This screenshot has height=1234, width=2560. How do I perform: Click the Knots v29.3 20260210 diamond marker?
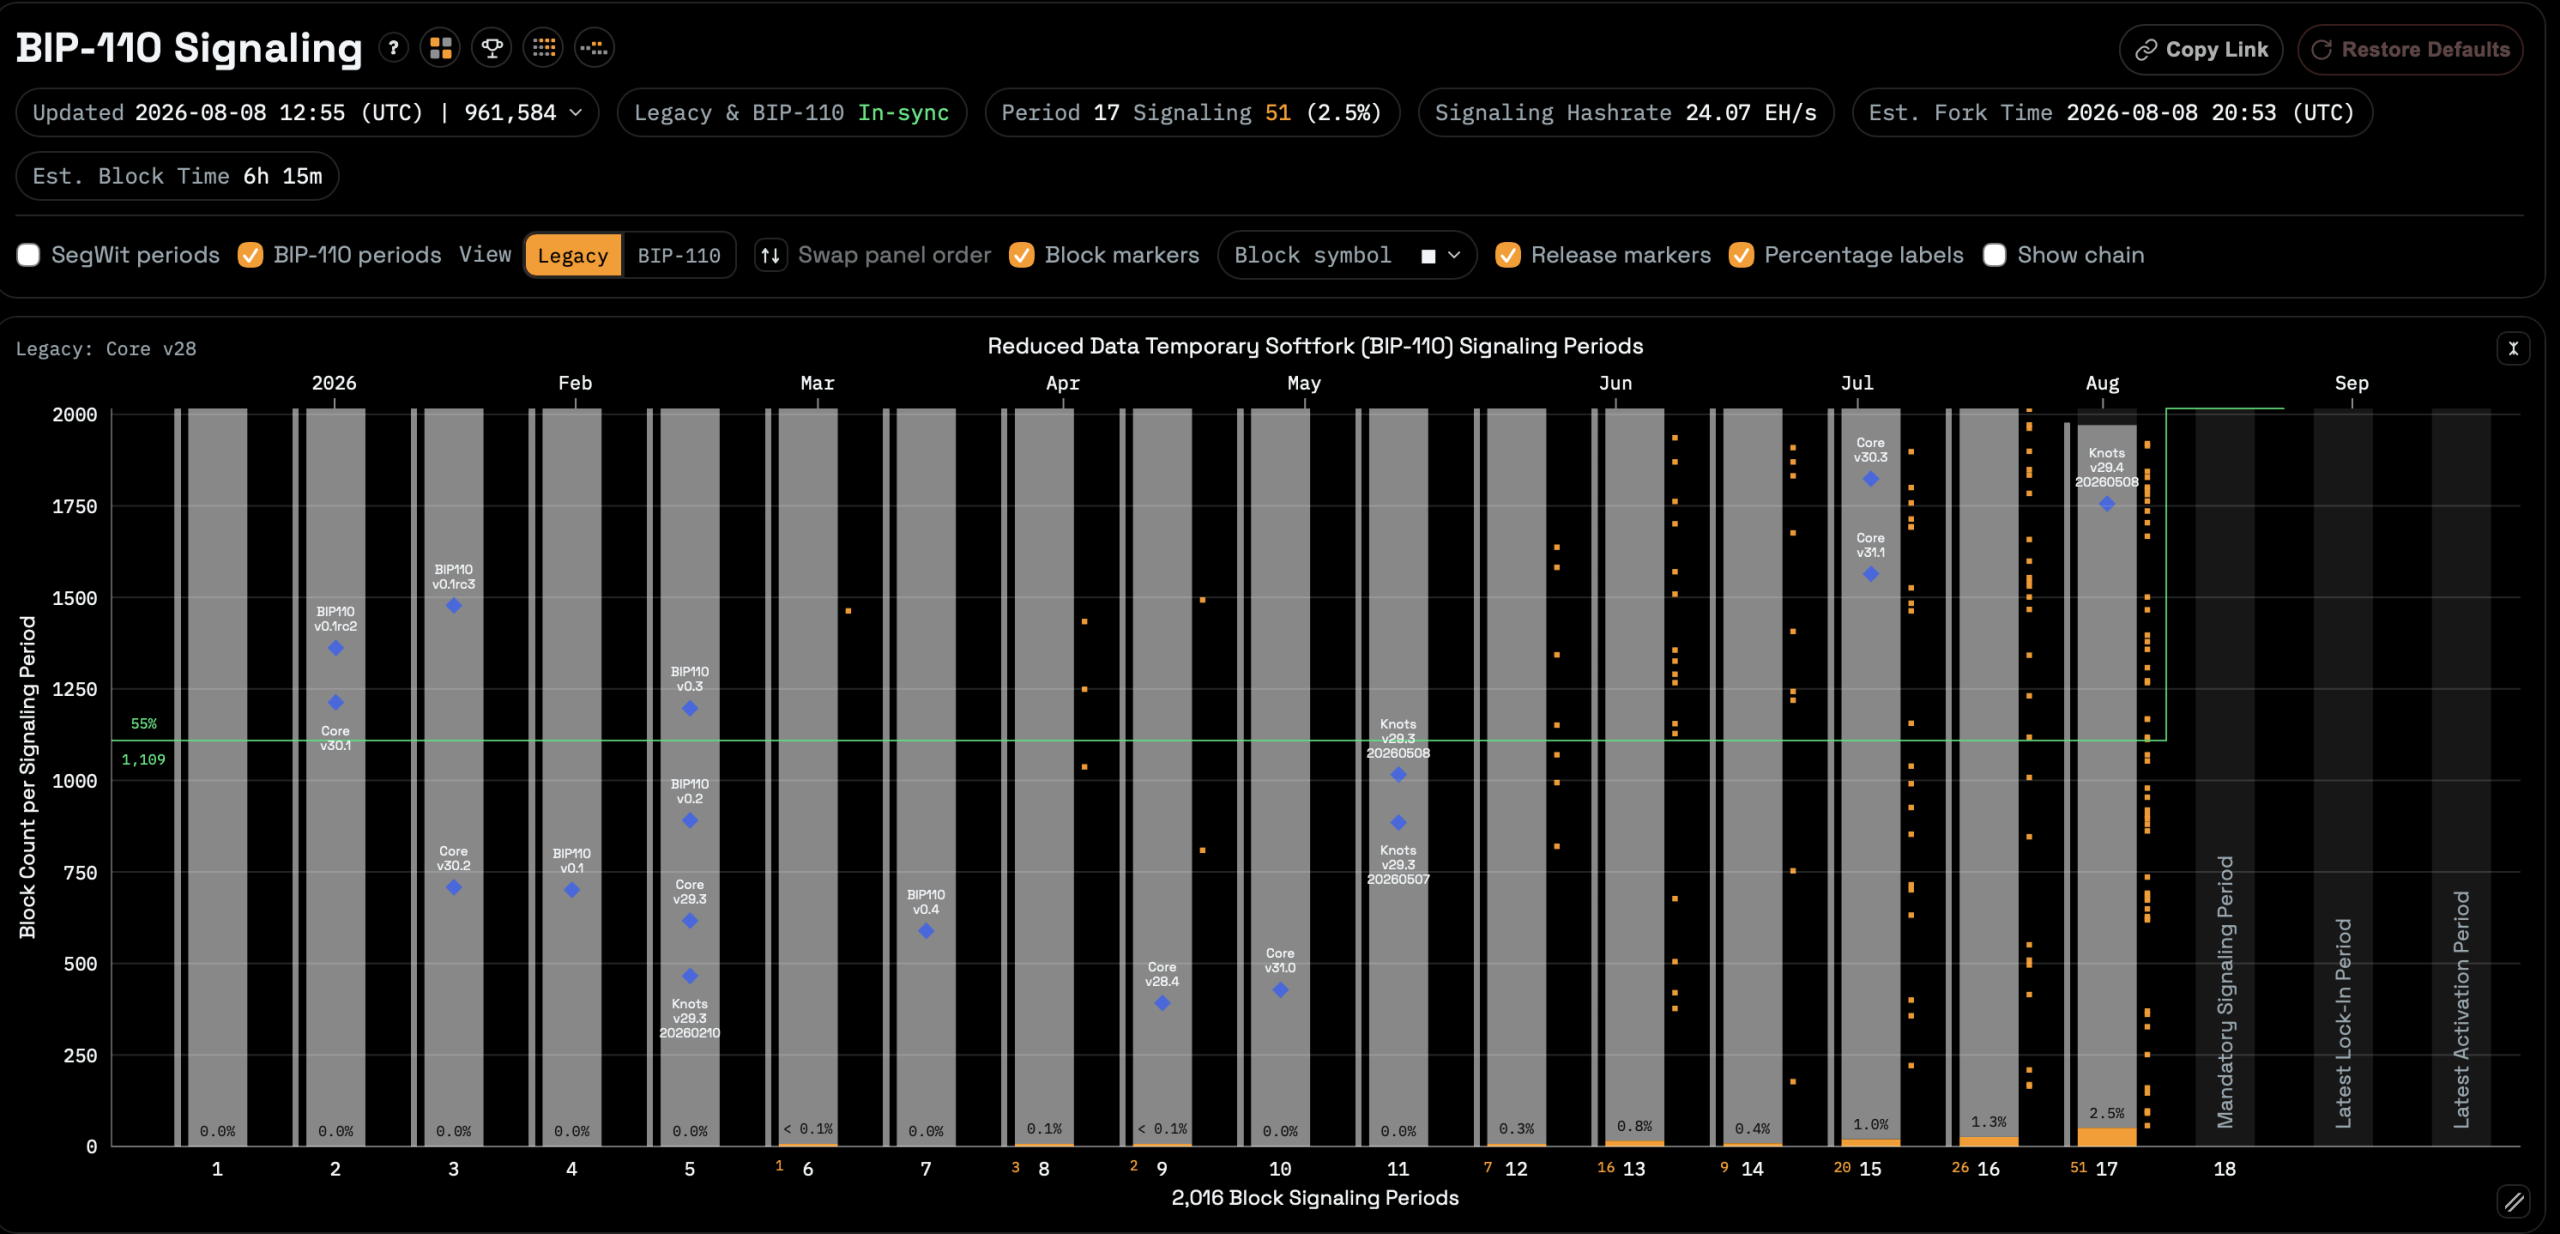point(690,976)
